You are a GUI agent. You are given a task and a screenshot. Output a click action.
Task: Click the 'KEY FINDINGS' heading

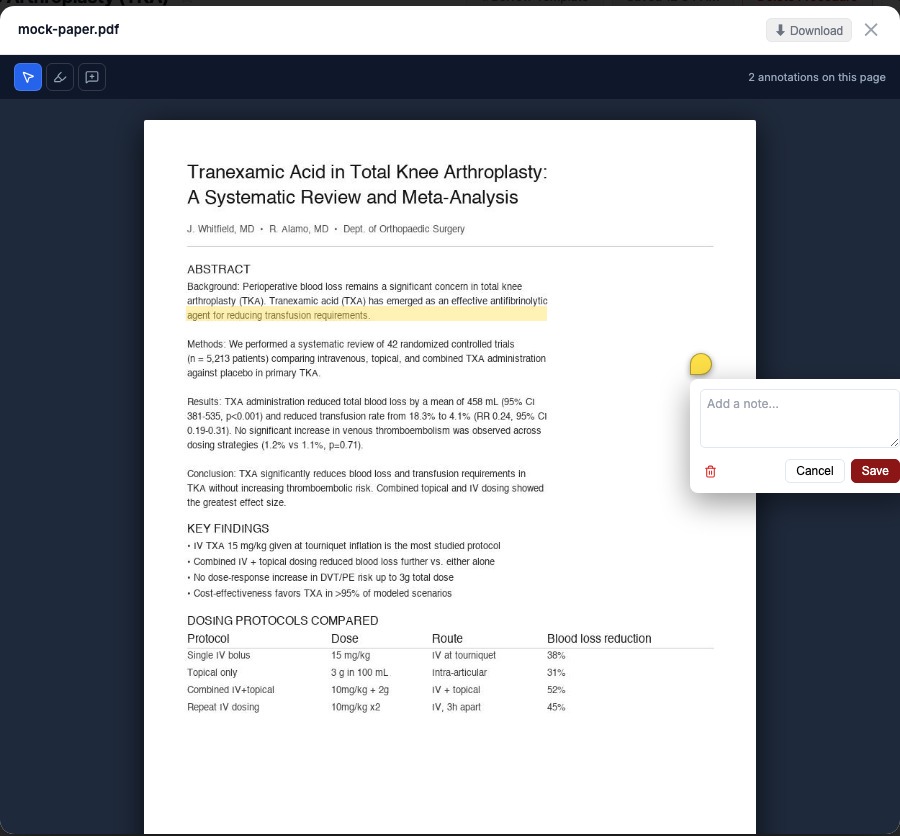pyautogui.click(x=228, y=528)
